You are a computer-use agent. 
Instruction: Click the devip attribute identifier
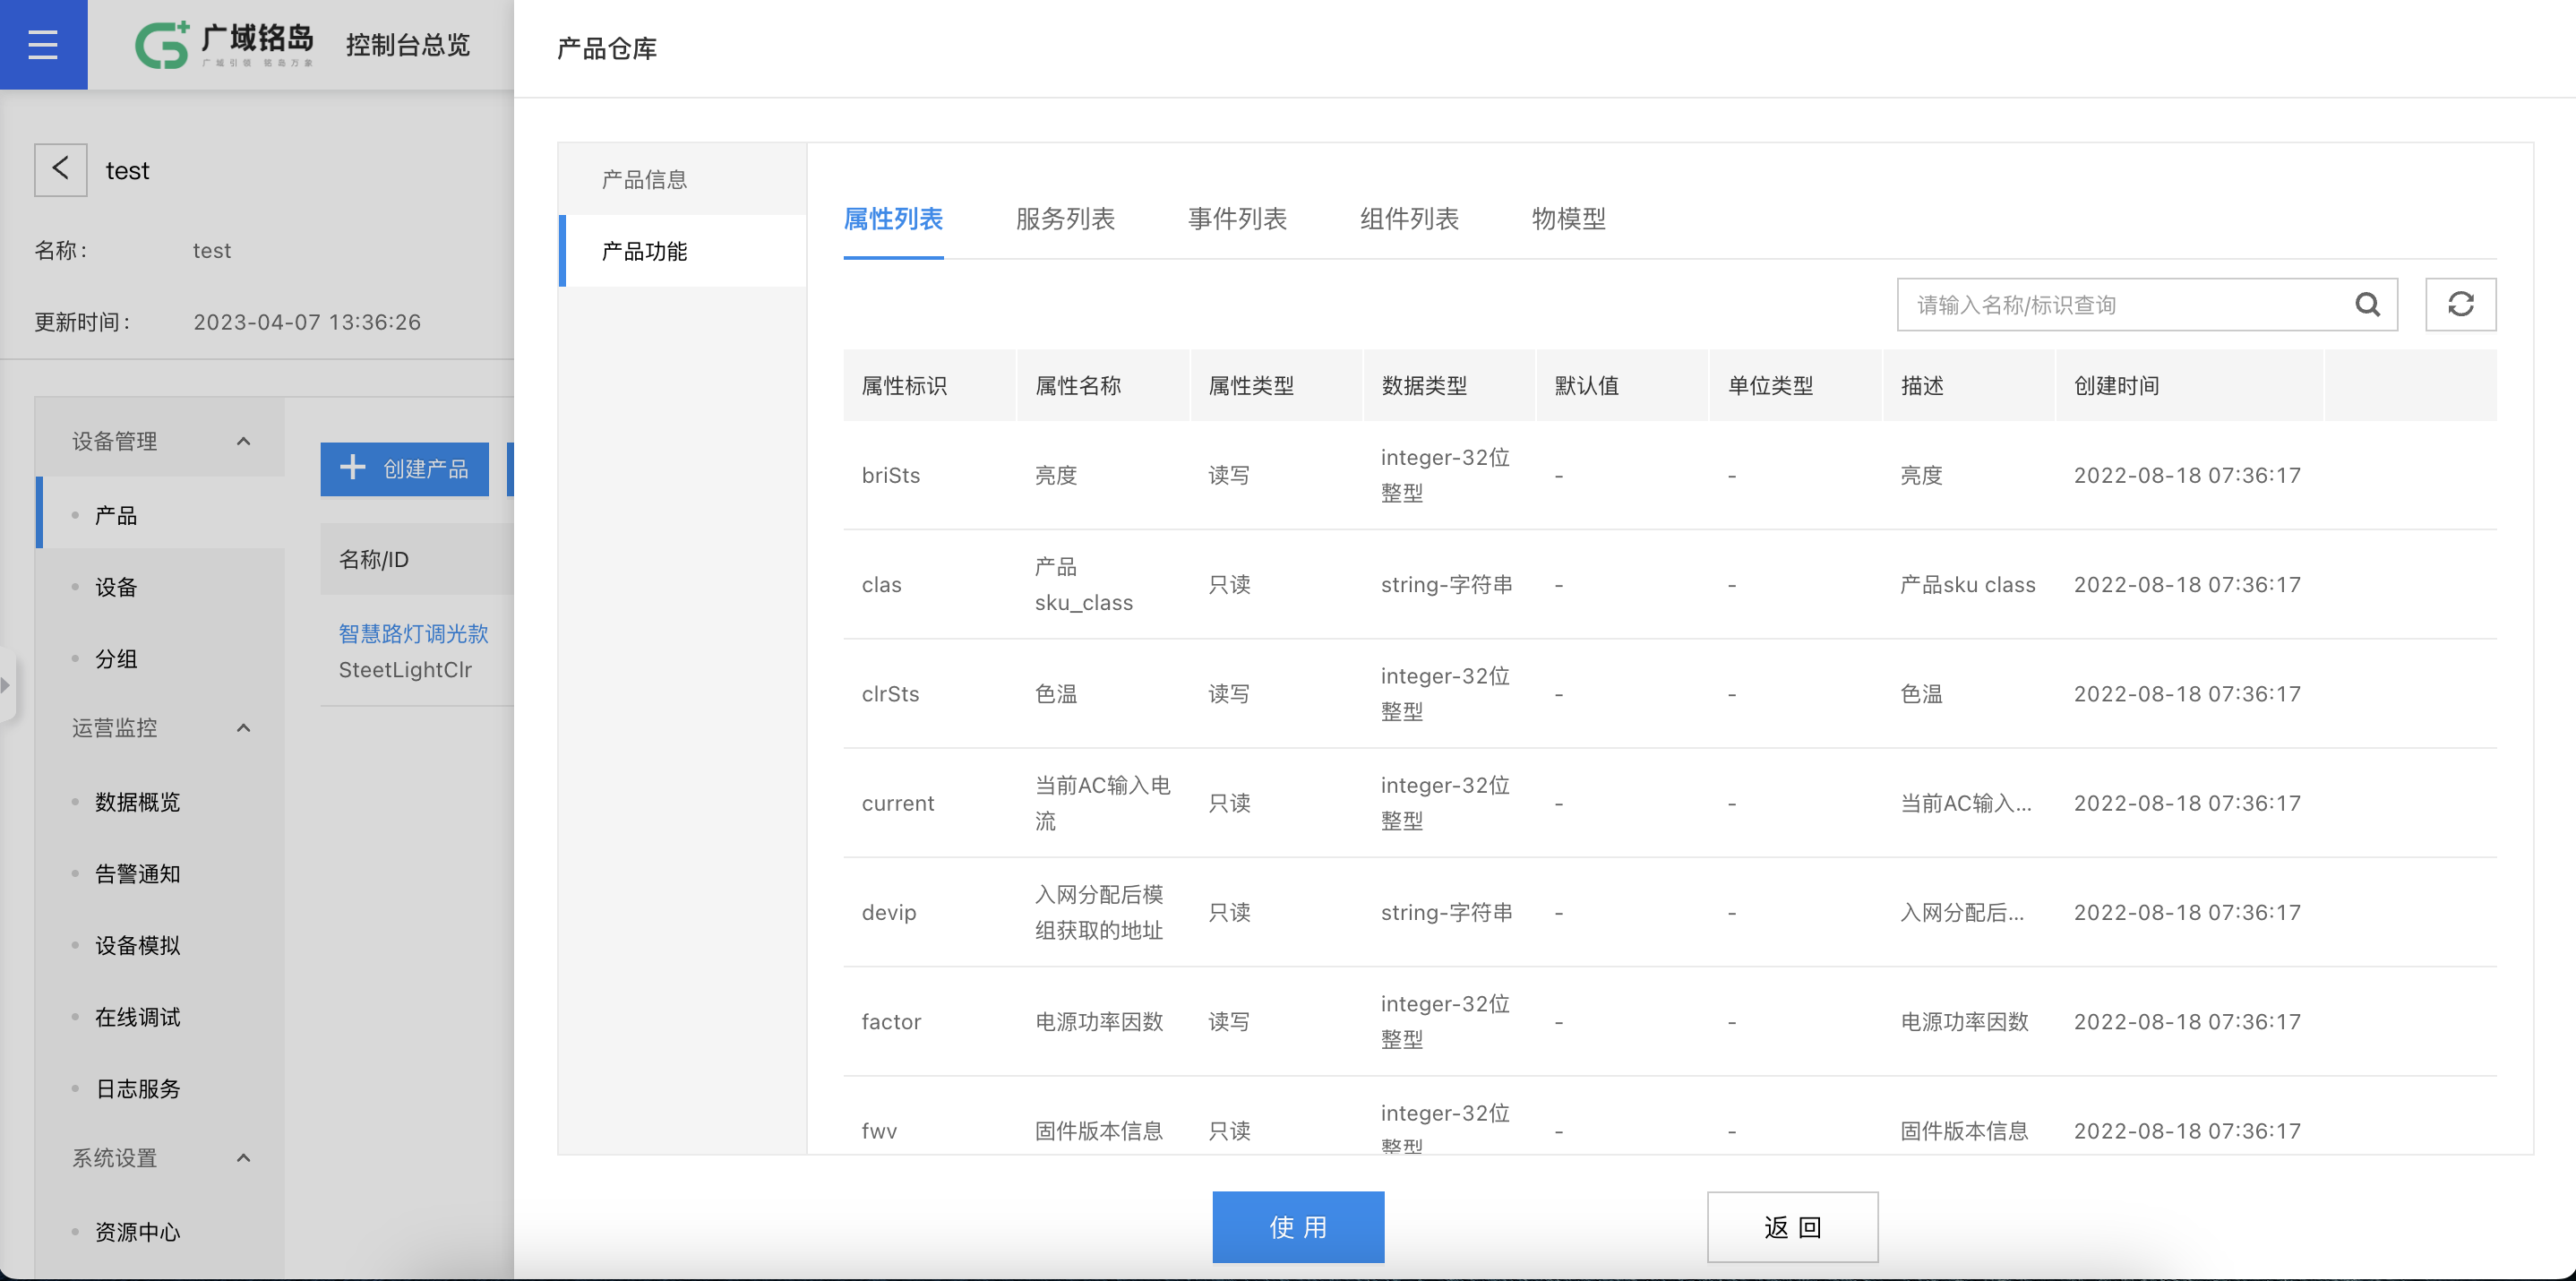pos(888,912)
